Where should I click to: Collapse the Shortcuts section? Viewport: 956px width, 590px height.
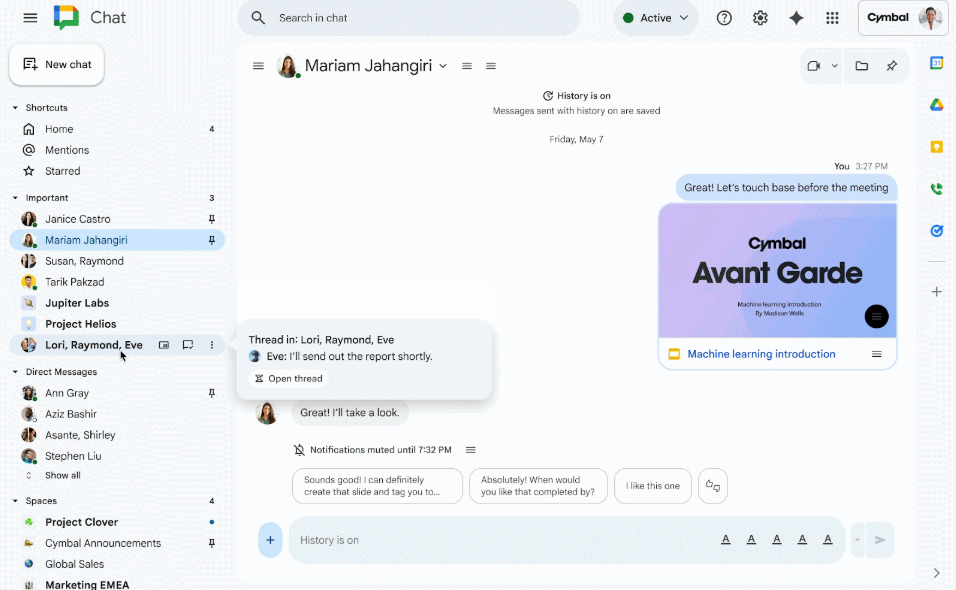[15, 108]
